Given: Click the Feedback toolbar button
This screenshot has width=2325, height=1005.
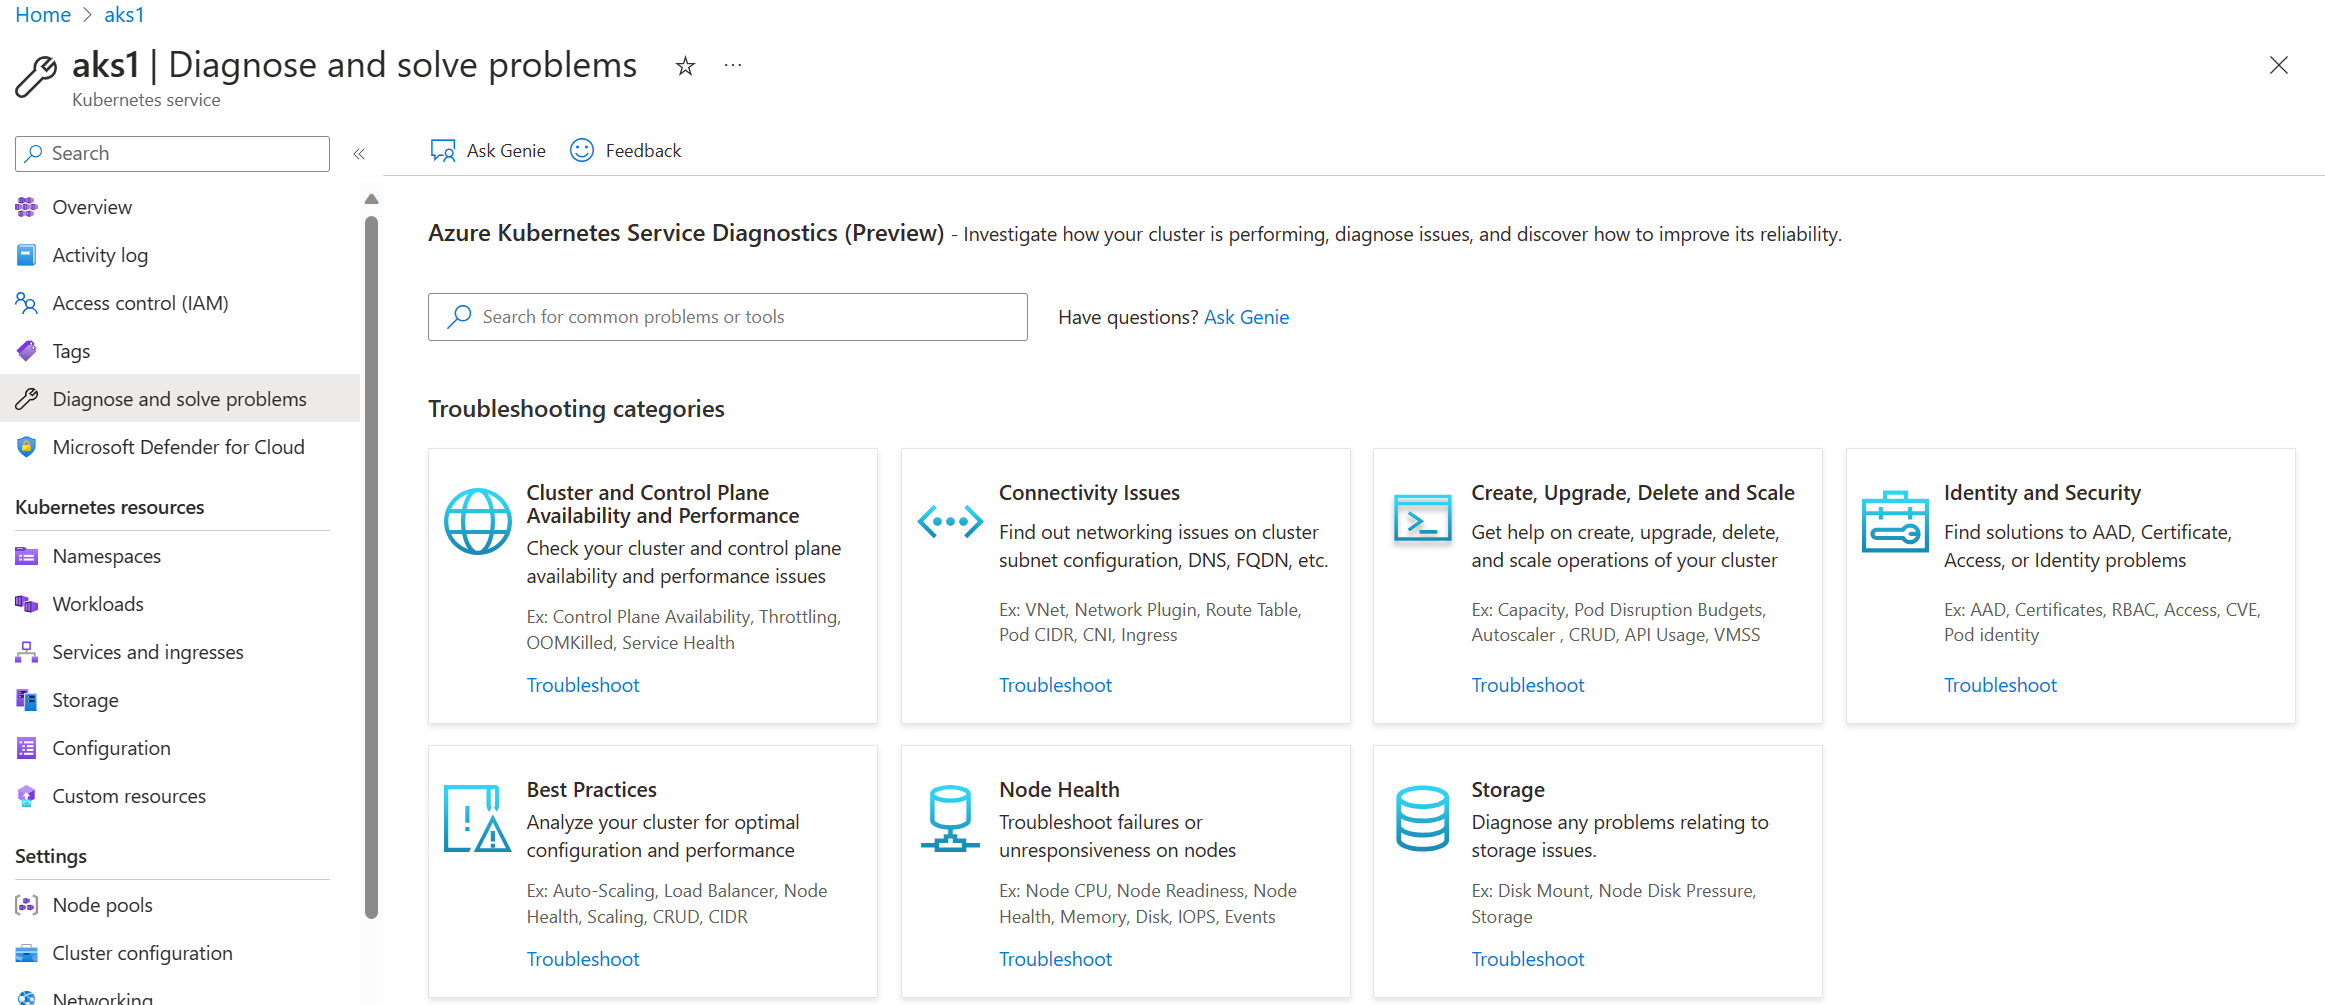Looking at the screenshot, I should [626, 151].
